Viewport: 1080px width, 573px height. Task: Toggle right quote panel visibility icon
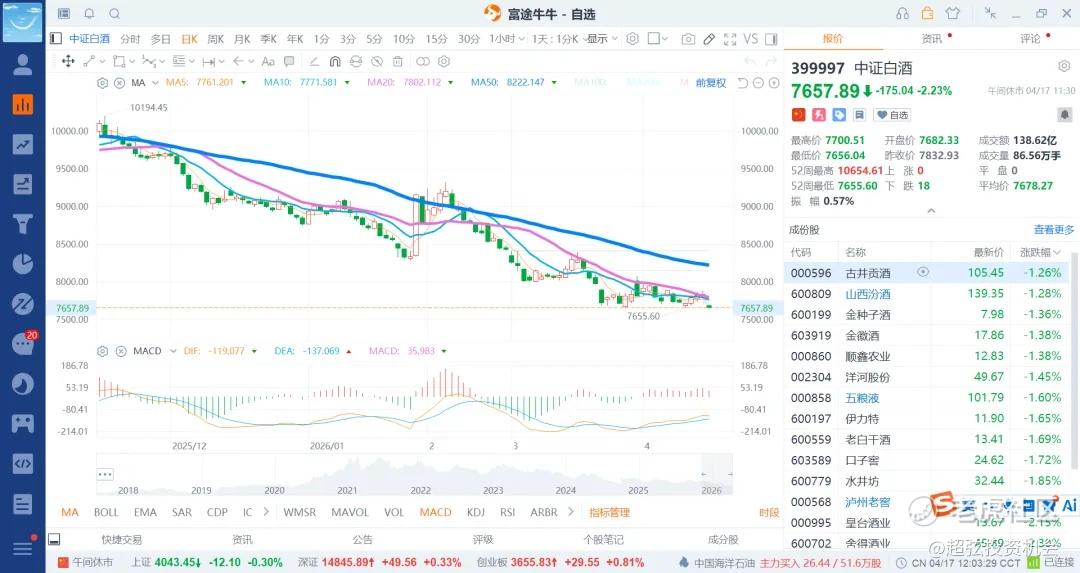(x=771, y=39)
